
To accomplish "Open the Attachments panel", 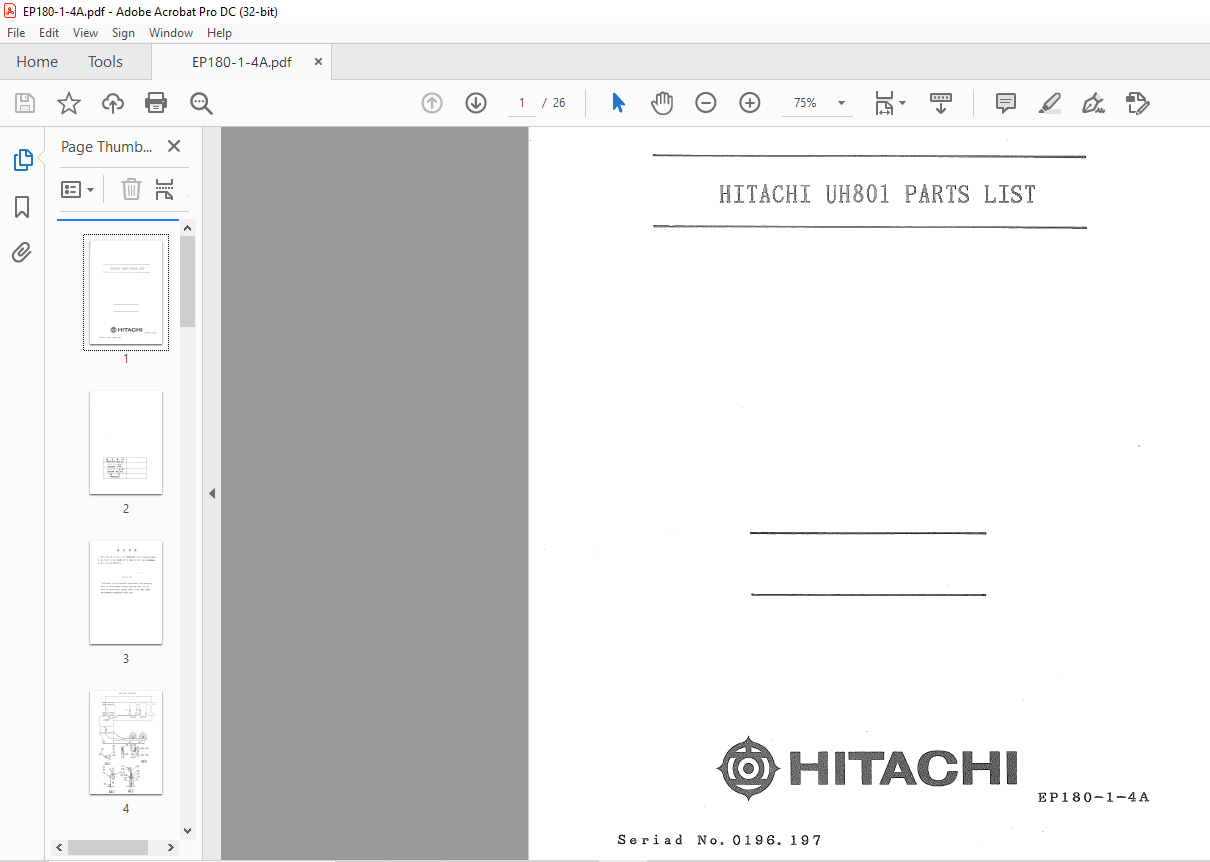I will [x=22, y=252].
